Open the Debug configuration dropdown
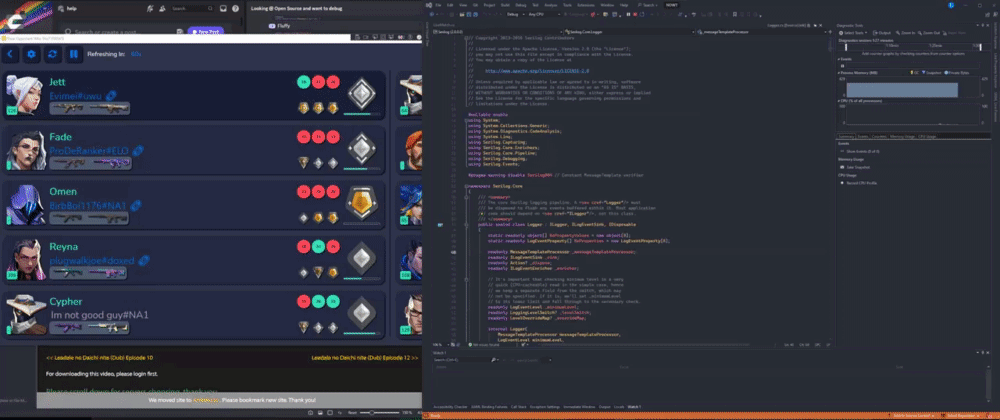The height and width of the screenshot is (420, 1000). (x=513, y=16)
